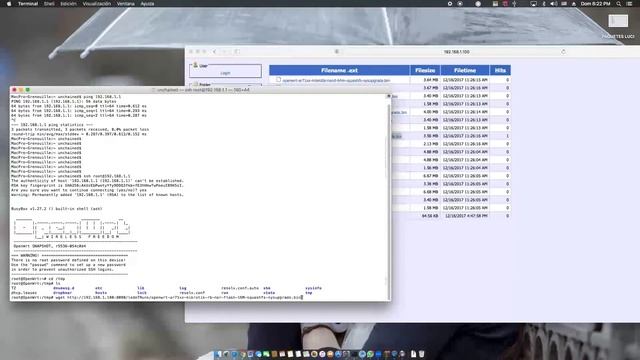Open WhatsApp from the Dock
Screen dimensions: 640x360
tap(370, 354)
